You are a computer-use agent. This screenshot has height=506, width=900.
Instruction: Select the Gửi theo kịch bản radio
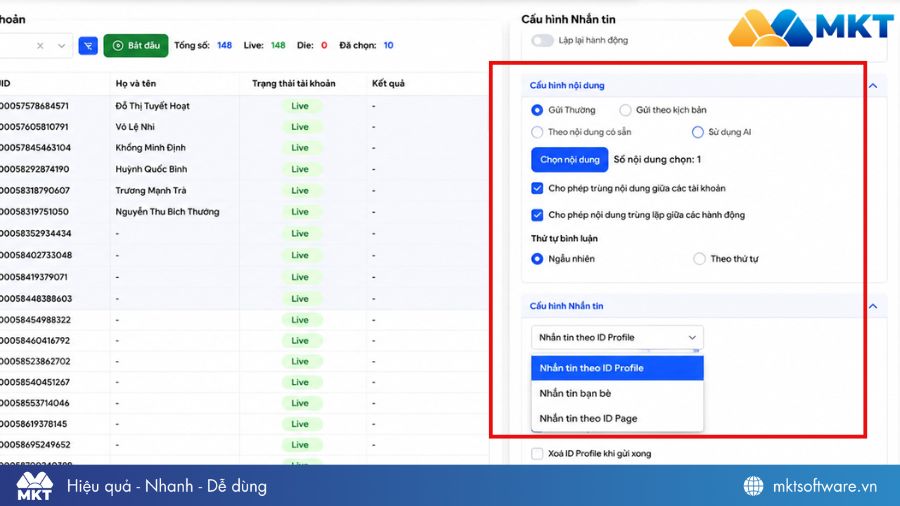coord(625,110)
